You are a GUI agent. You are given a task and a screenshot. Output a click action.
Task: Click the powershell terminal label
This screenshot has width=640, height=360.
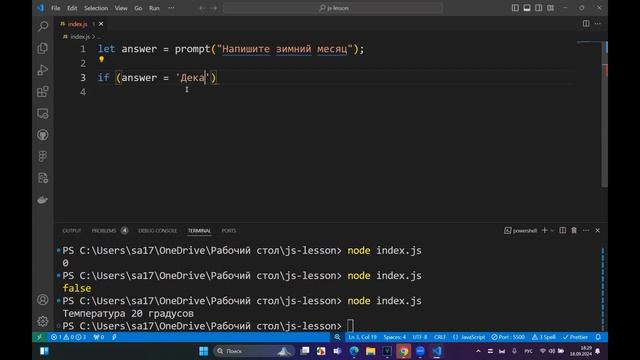(x=521, y=231)
